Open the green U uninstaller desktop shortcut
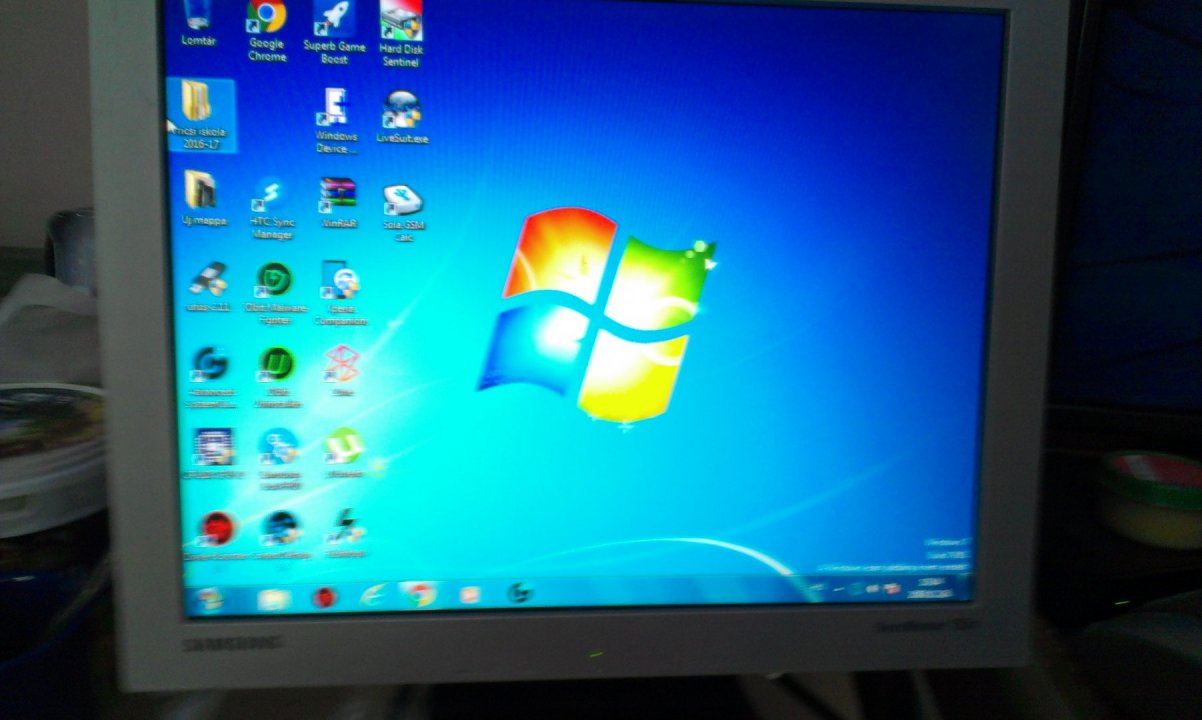 pyautogui.click(x=276, y=377)
